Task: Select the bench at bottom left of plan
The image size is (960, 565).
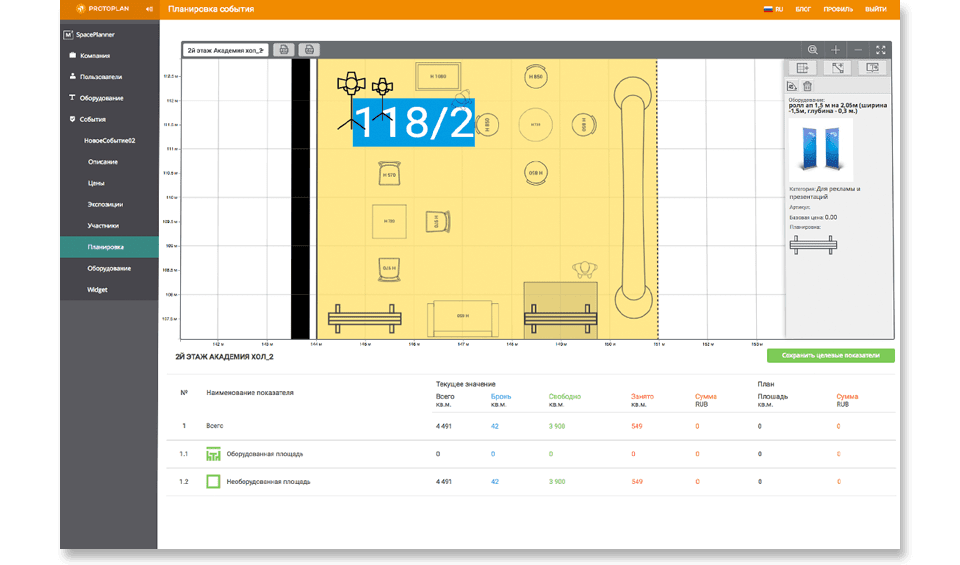Action: click(x=365, y=318)
